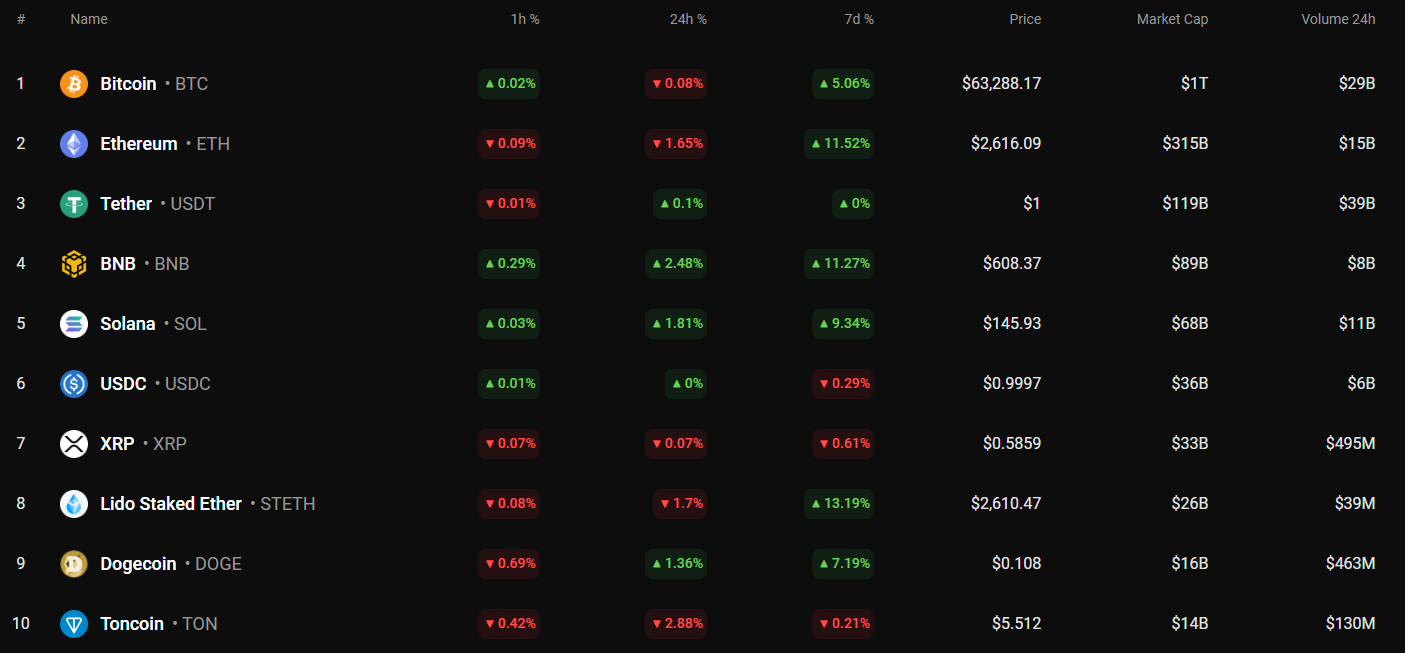Click the Lido Staked Ether icon
Viewport: 1405px width, 653px height.
coord(74,504)
